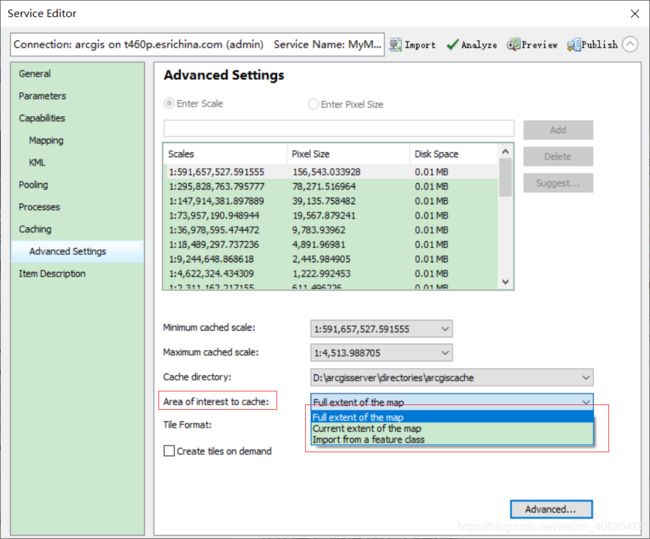
Task: Open the Caching page
Action: click(35, 229)
